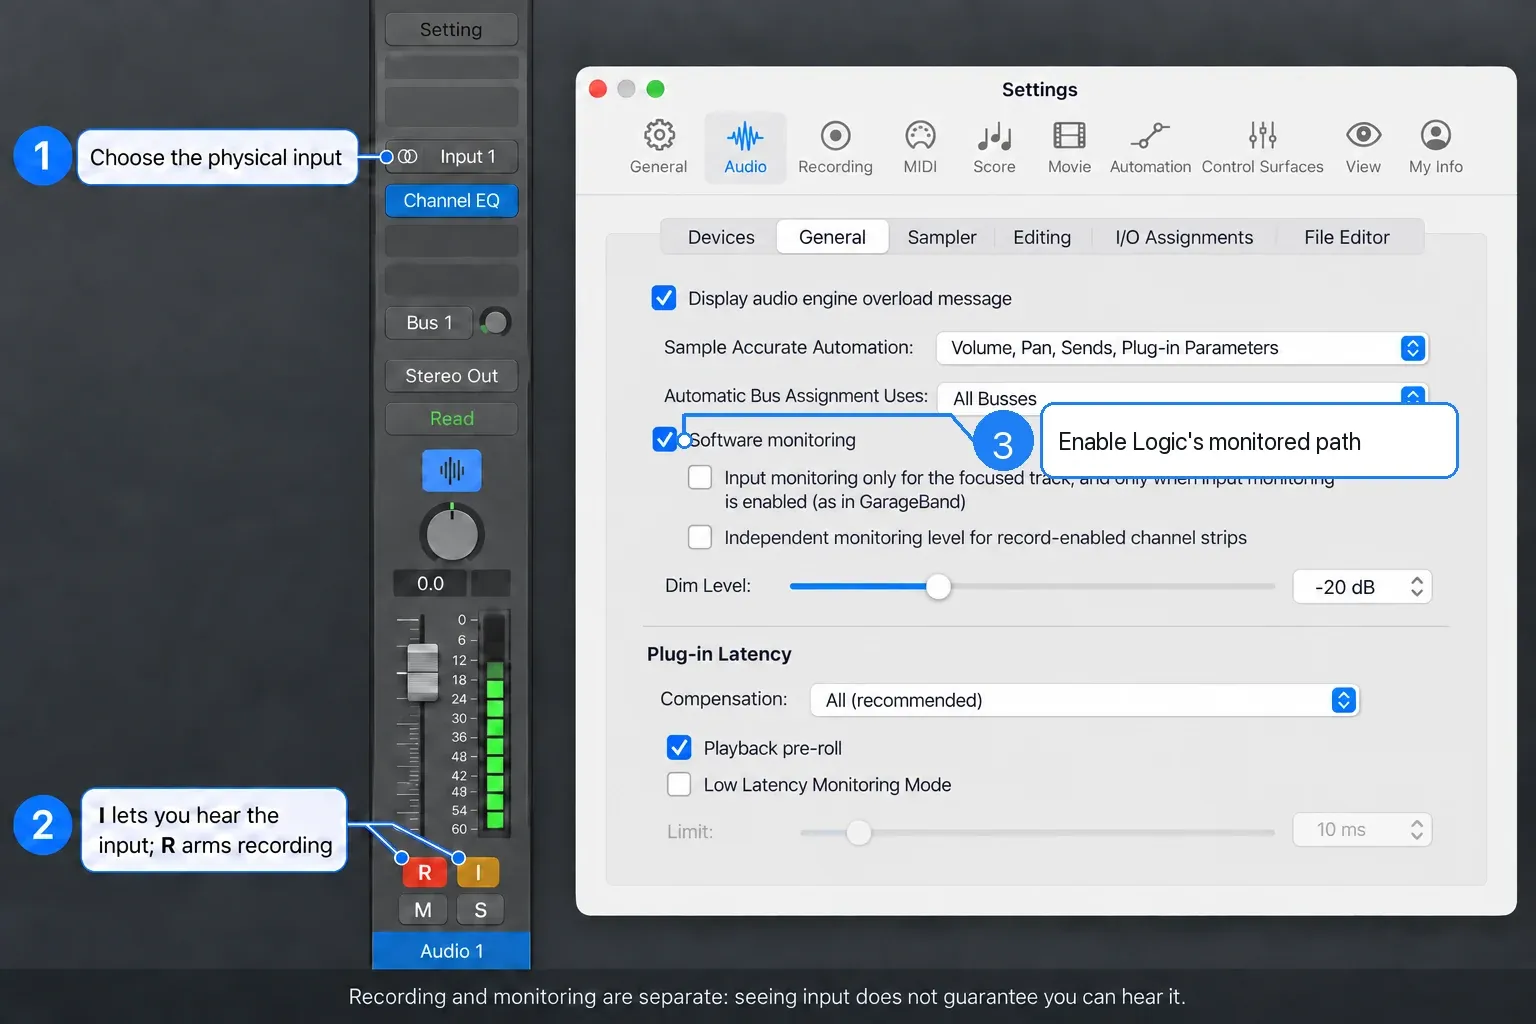Open the View settings pane
Viewport: 1536px width, 1024px height.
point(1363,147)
